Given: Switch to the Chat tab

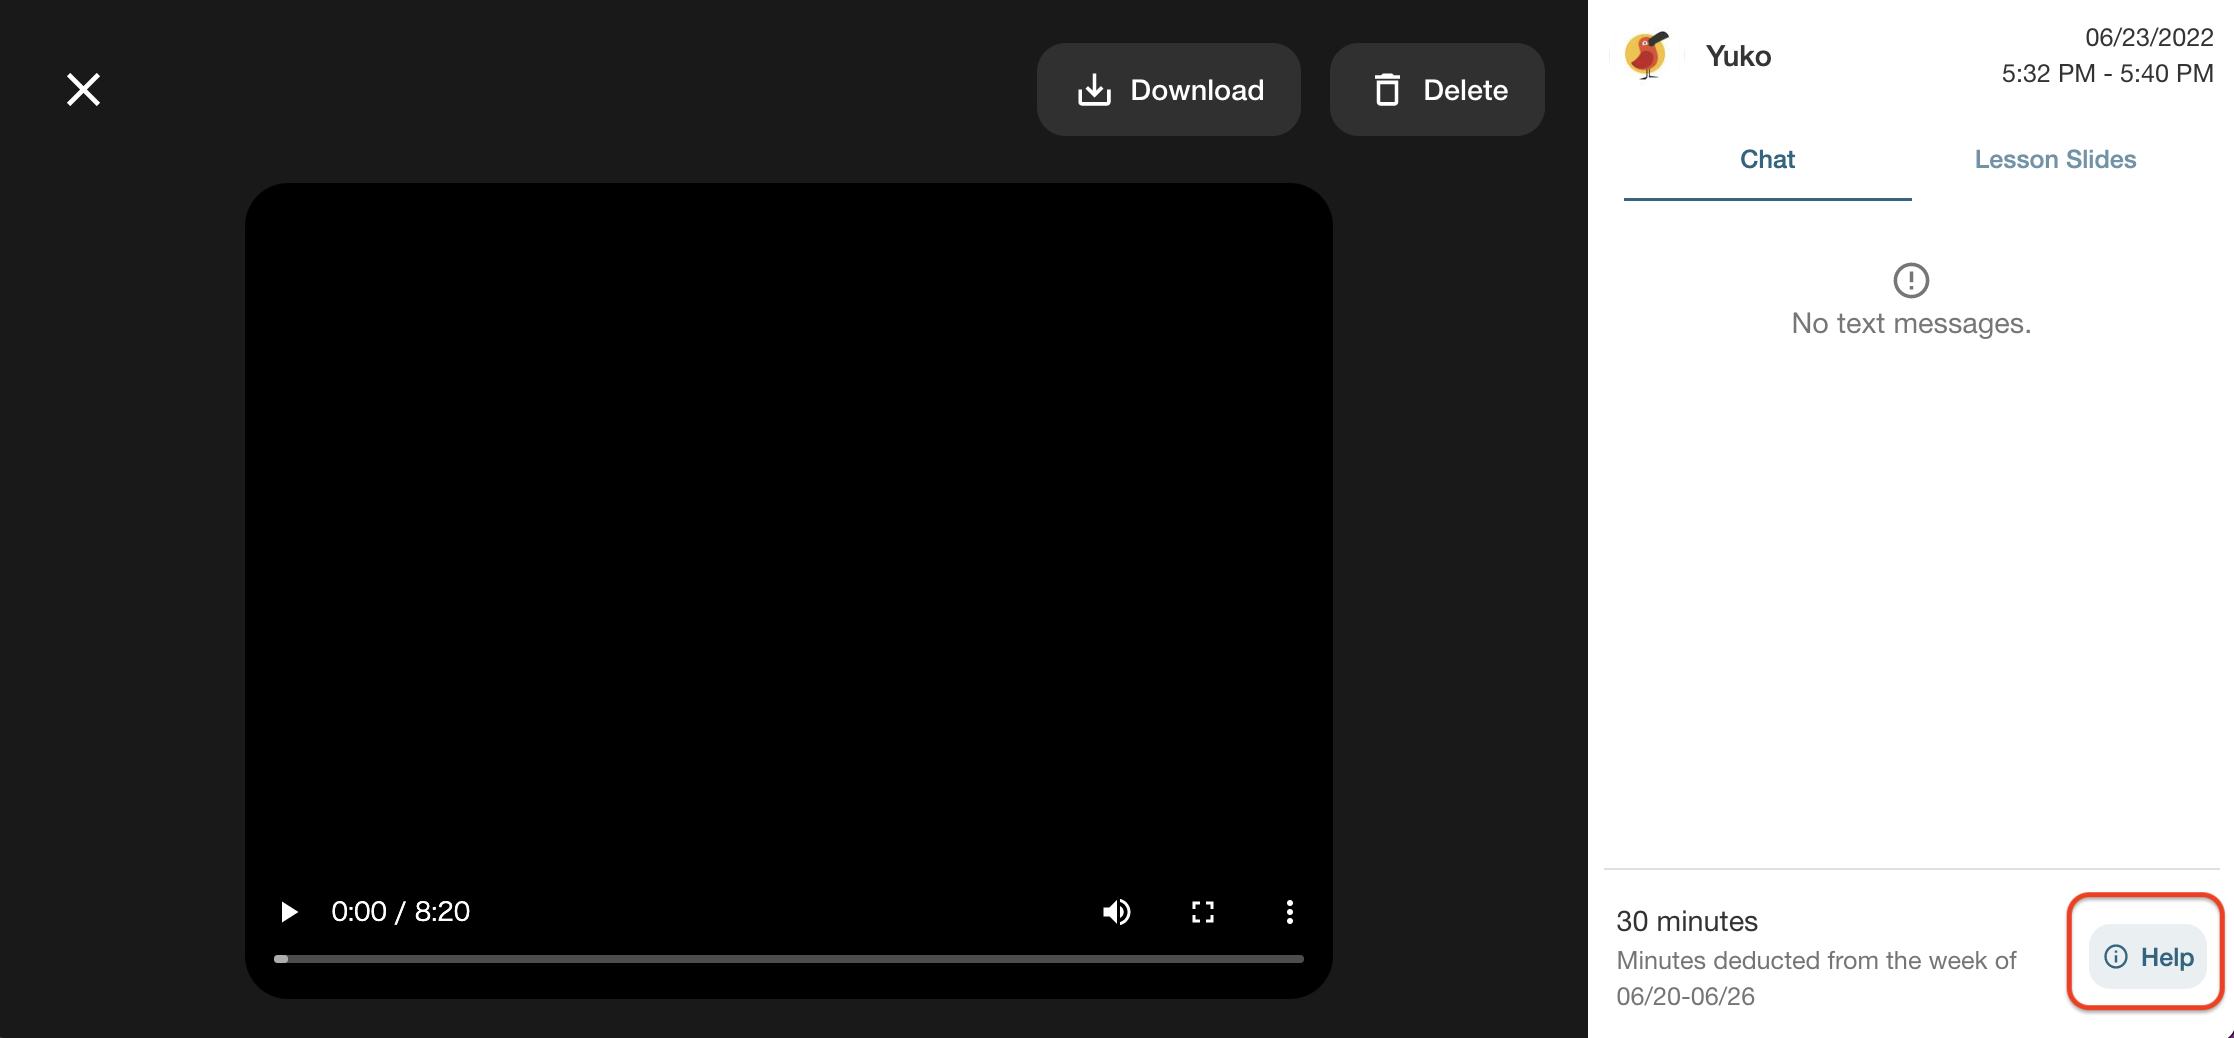Looking at the screenshot, I should pos(1767,160).
